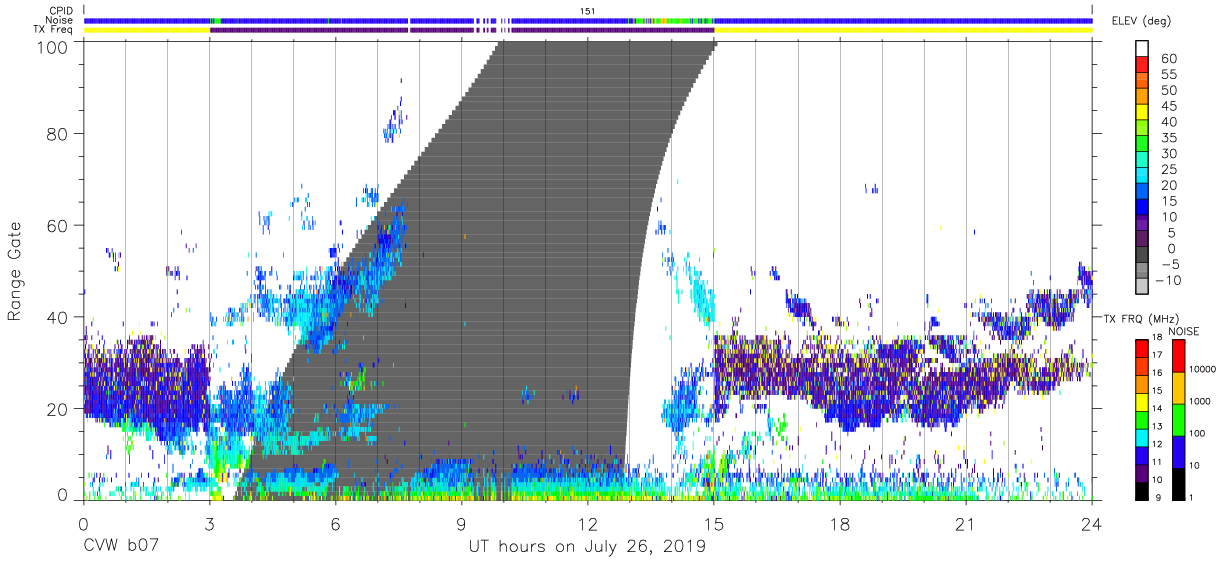Pick the yellow segment of the ELEV colorbar

point(1144,112)
